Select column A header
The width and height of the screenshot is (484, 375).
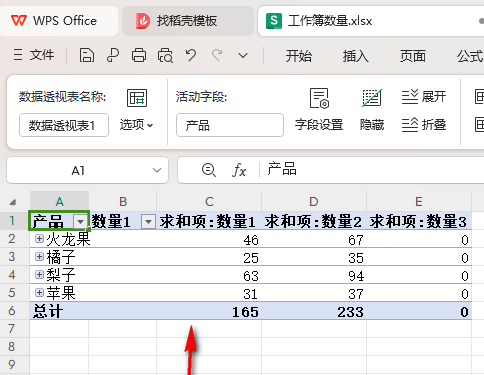point(59,201)
